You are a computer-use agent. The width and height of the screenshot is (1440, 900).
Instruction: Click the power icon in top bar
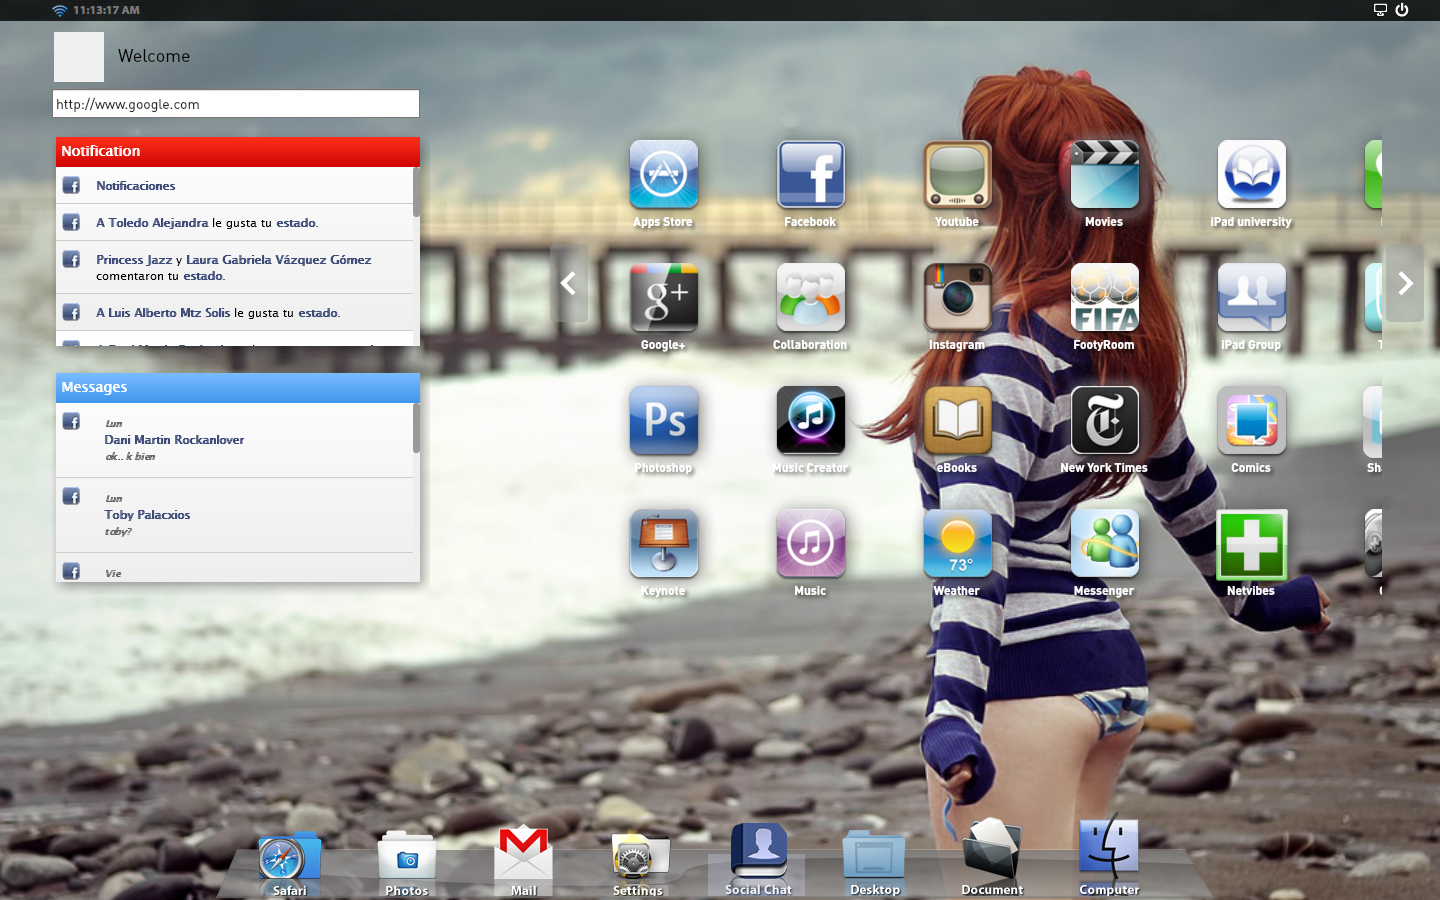[1402, 10]
